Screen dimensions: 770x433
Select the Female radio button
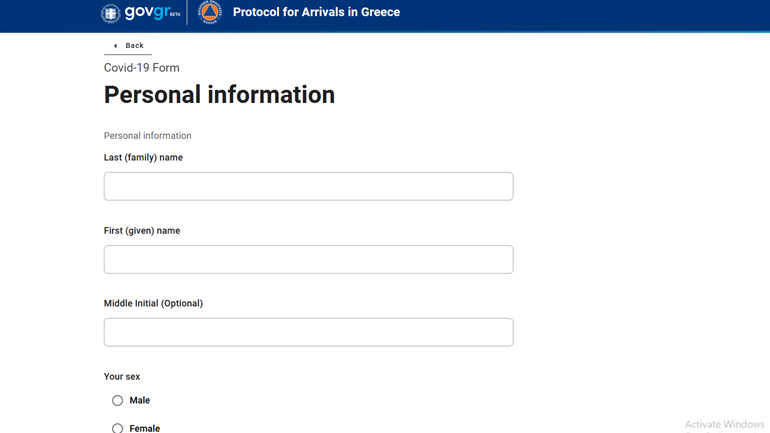tap(118, 428)
